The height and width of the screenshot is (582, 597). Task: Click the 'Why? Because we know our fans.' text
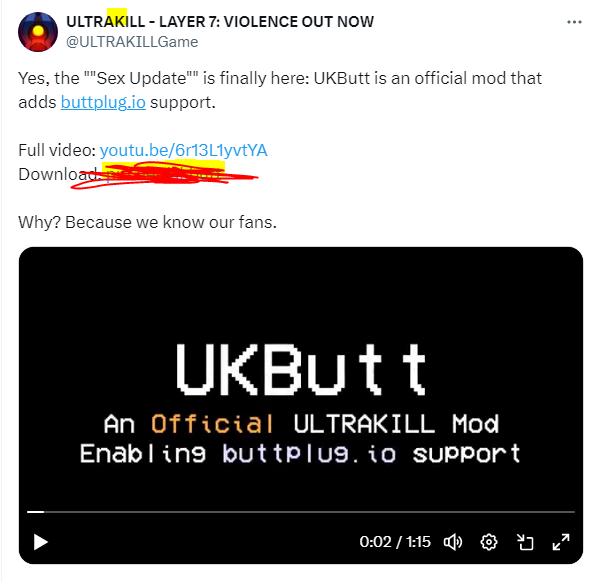[x=147, y=222]
